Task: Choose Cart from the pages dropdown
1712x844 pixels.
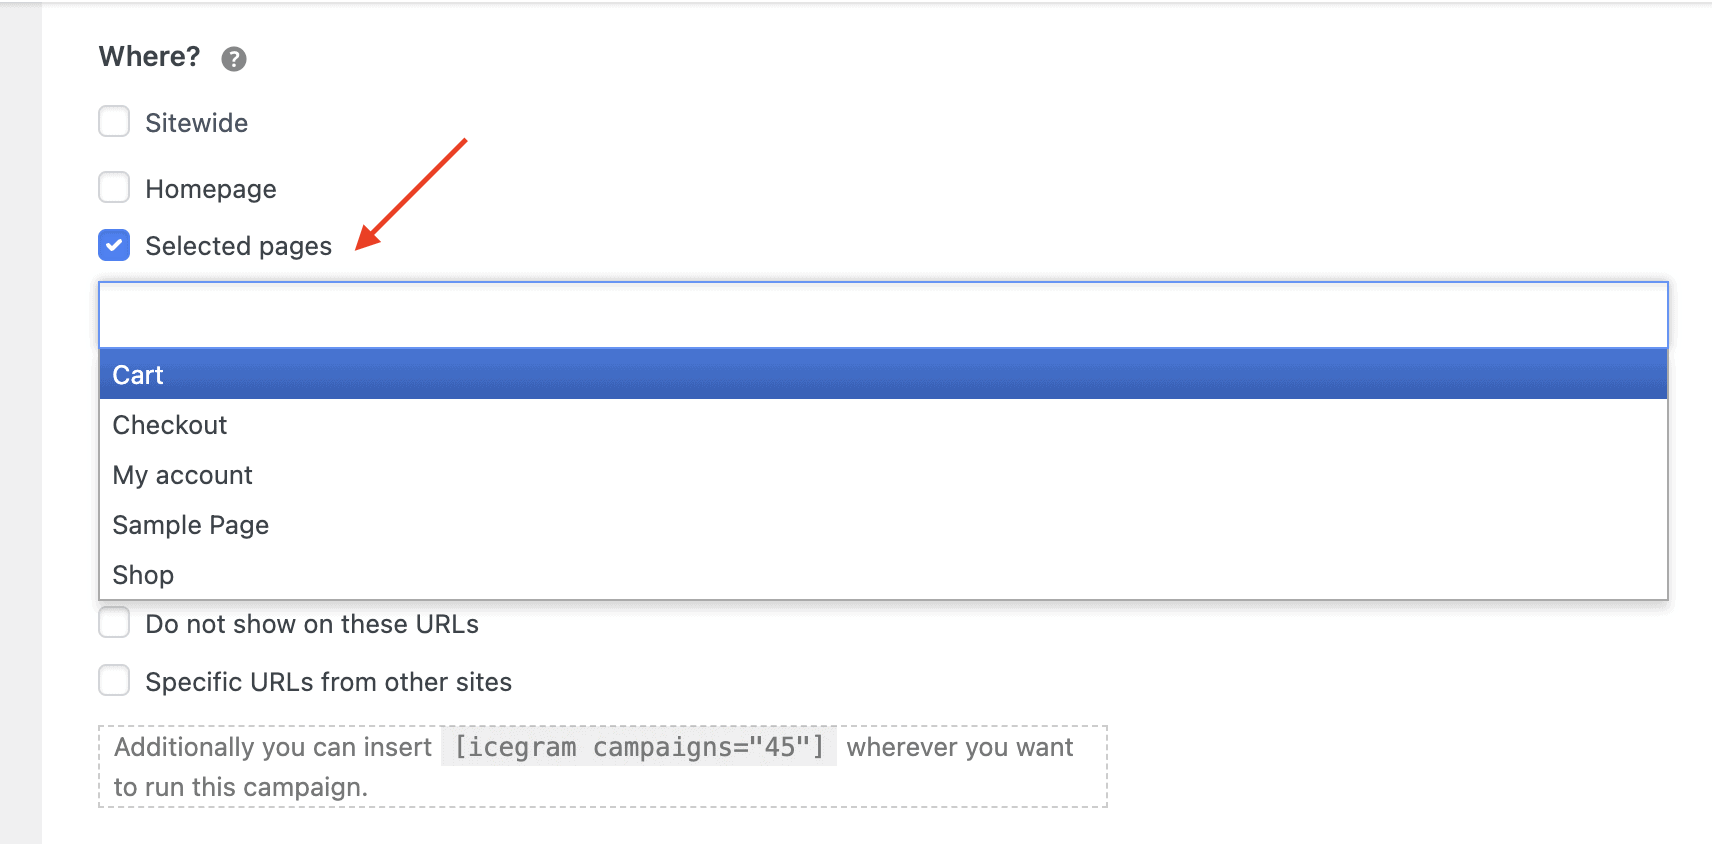Action: pyautogui.click(x=883, y=374)
